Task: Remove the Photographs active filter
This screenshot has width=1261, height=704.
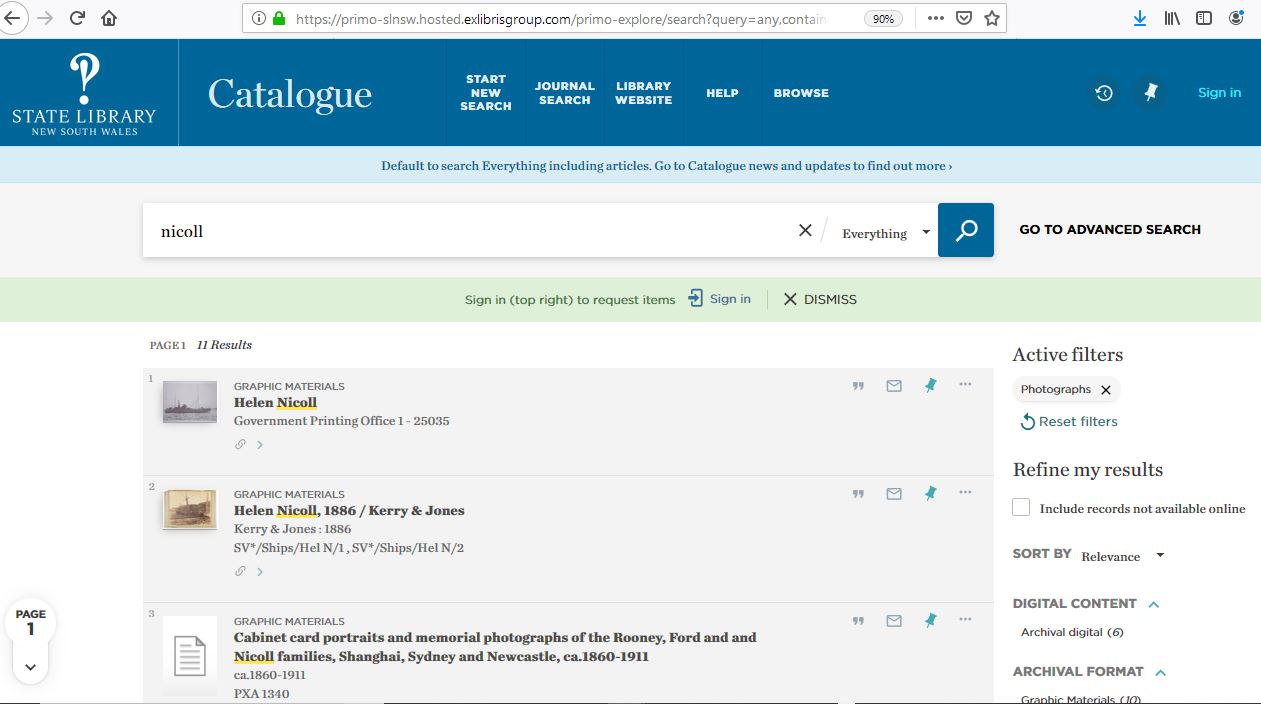Action: (1105, 390)
